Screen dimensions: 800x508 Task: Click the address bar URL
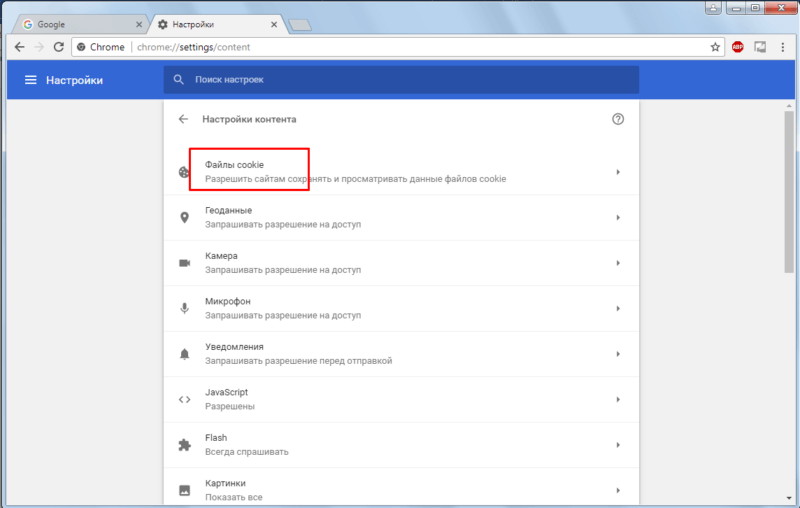(193, 47)
